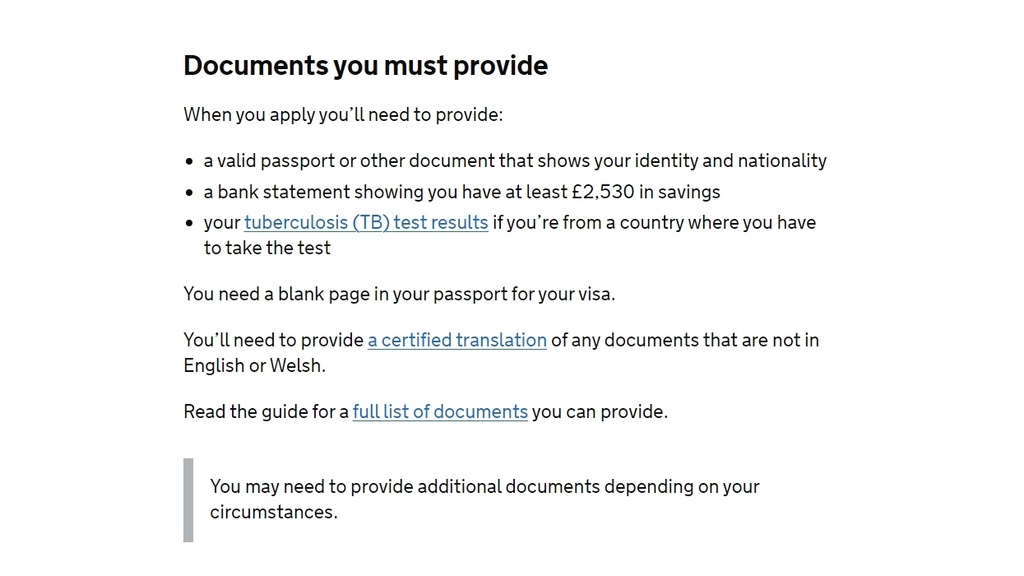The image size is (1024, 576).
Task: Click the 'Read the guide for a' text
Action: 266,411
